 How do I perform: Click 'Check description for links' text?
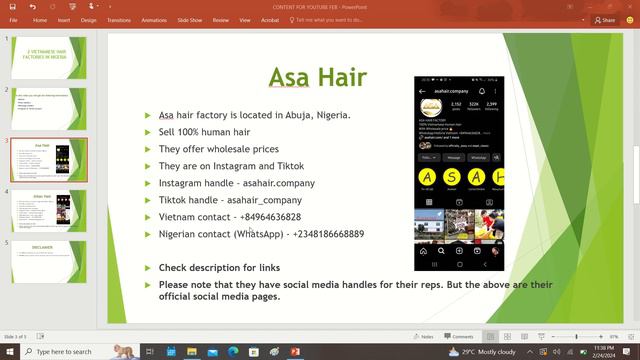219,268
